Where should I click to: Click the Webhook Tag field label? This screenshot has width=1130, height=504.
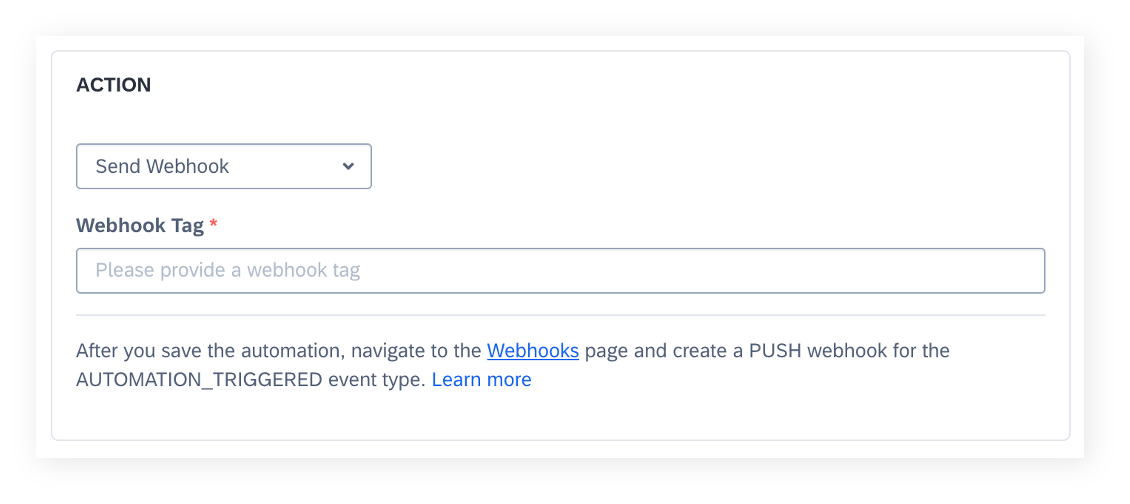coord(140,226)
